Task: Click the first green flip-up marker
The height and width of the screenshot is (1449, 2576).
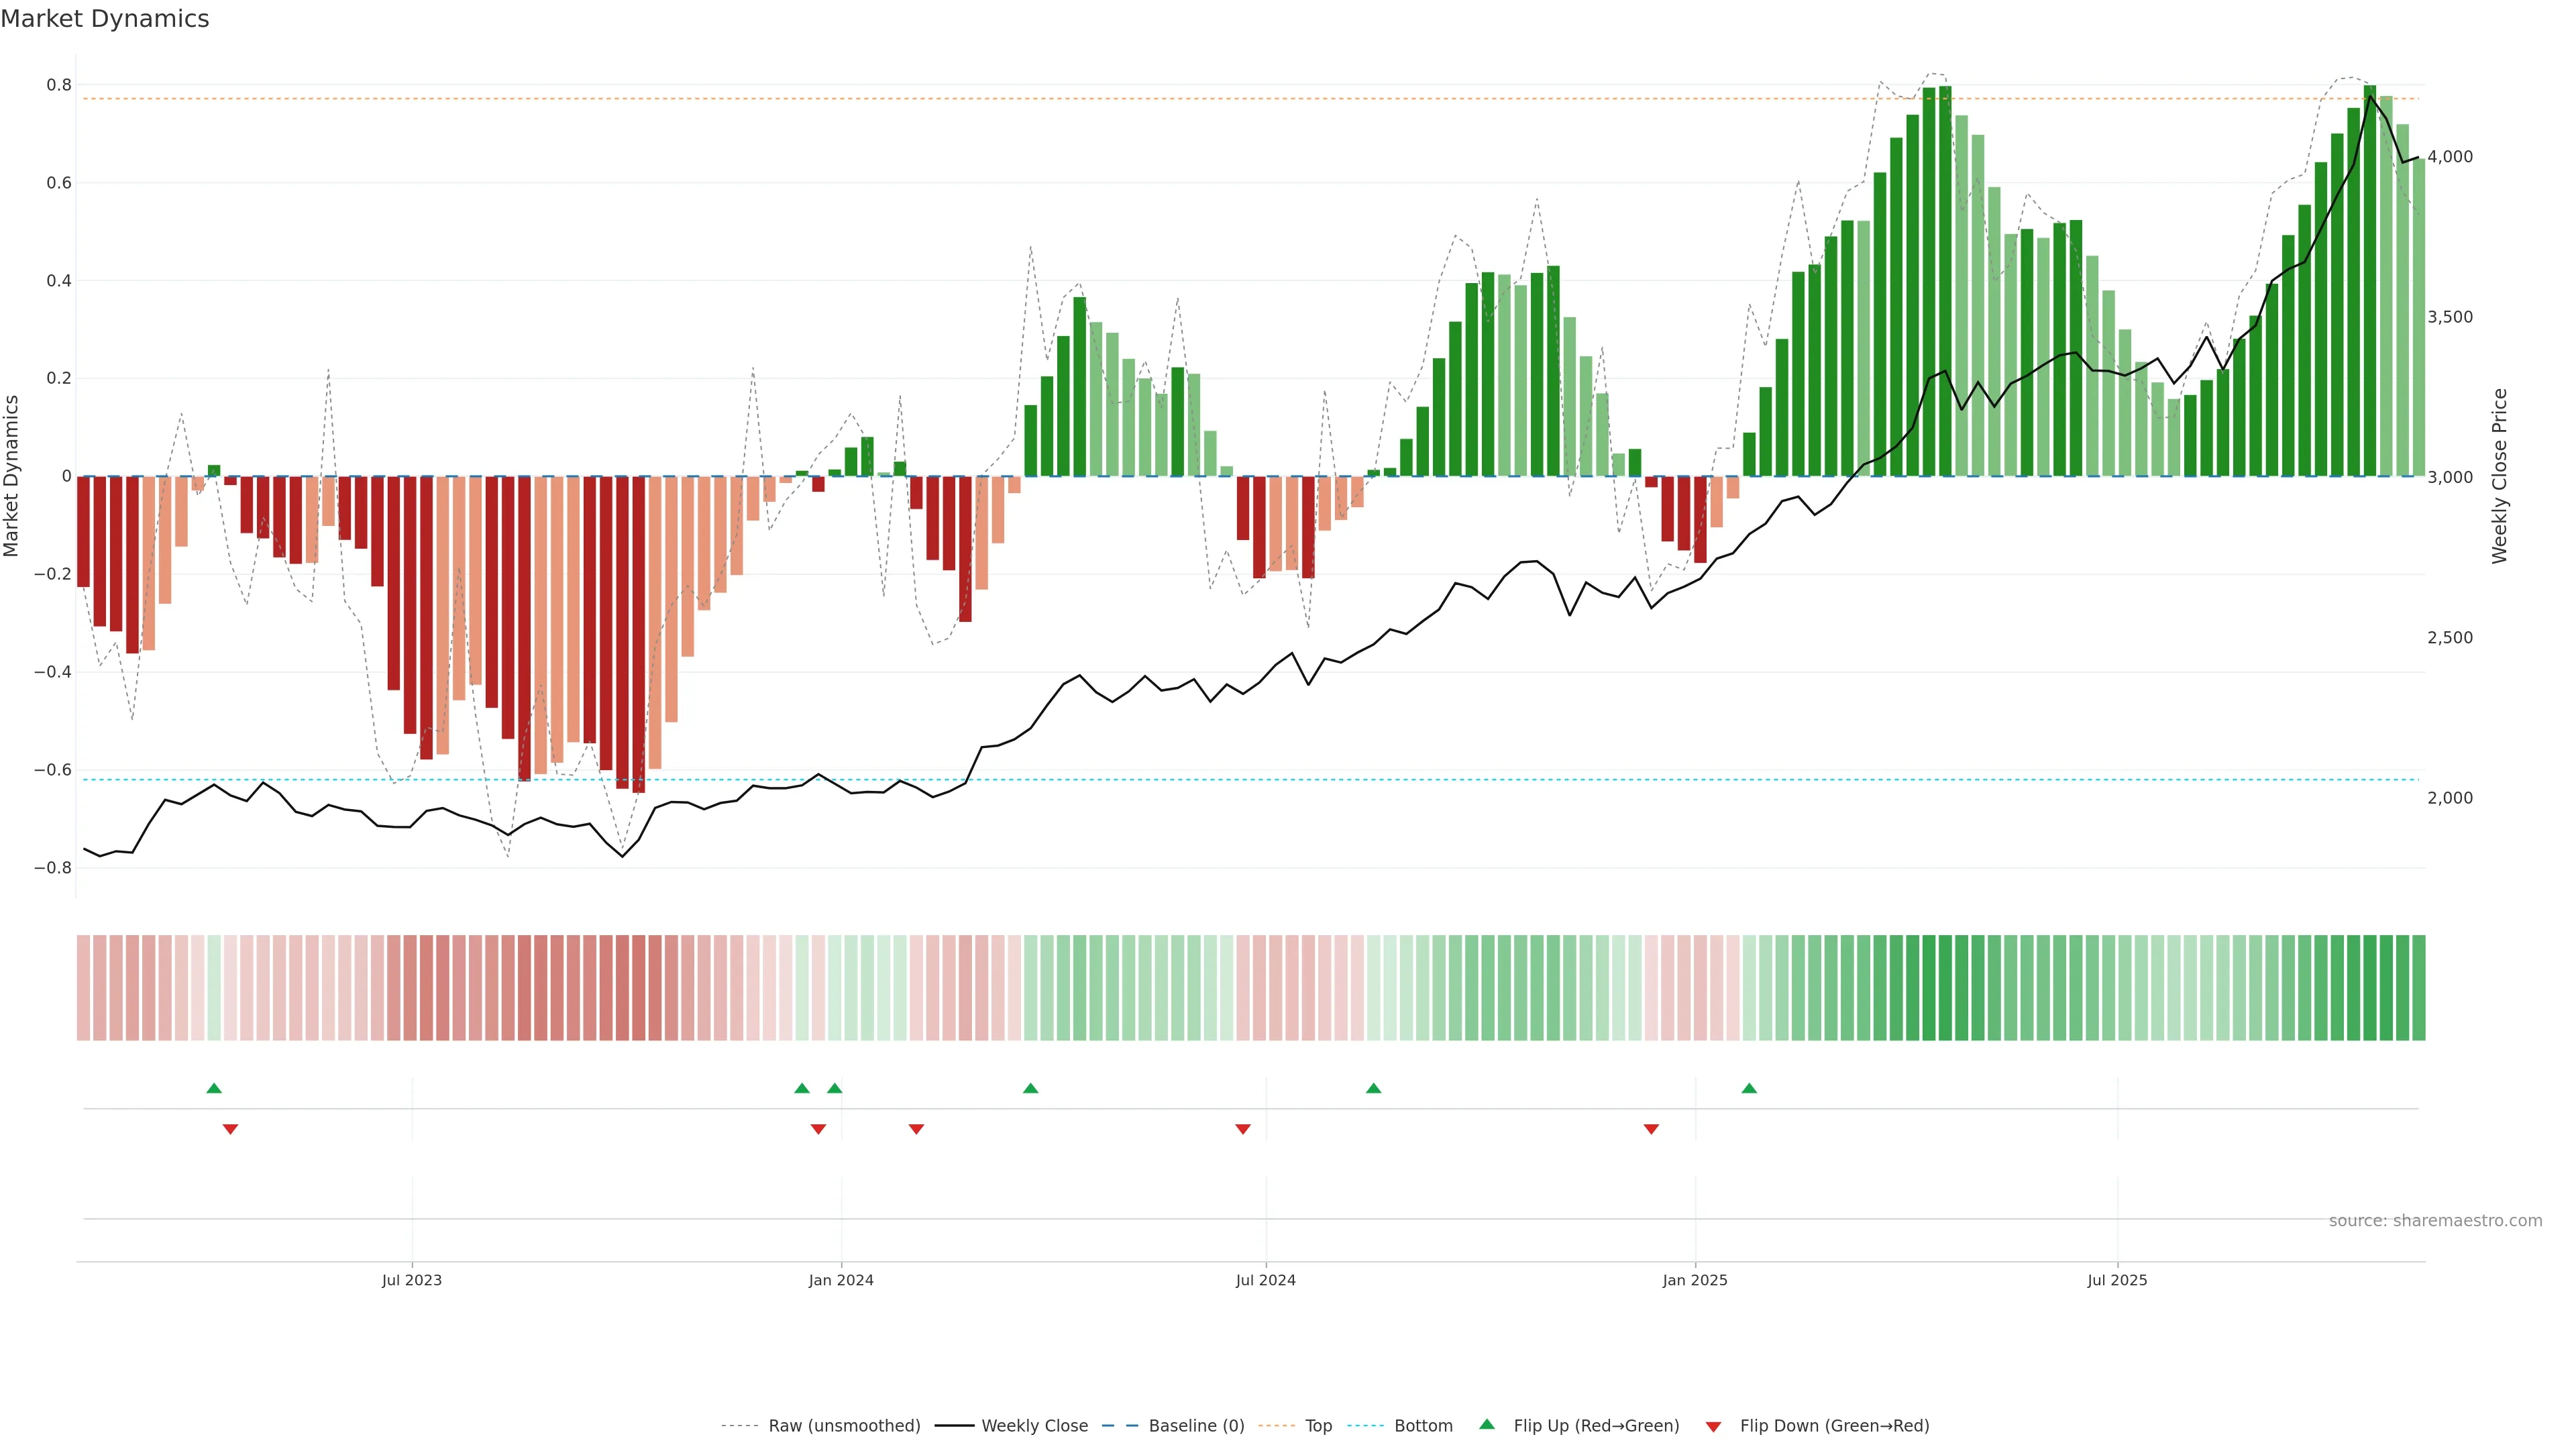Action: [214, 1088]
